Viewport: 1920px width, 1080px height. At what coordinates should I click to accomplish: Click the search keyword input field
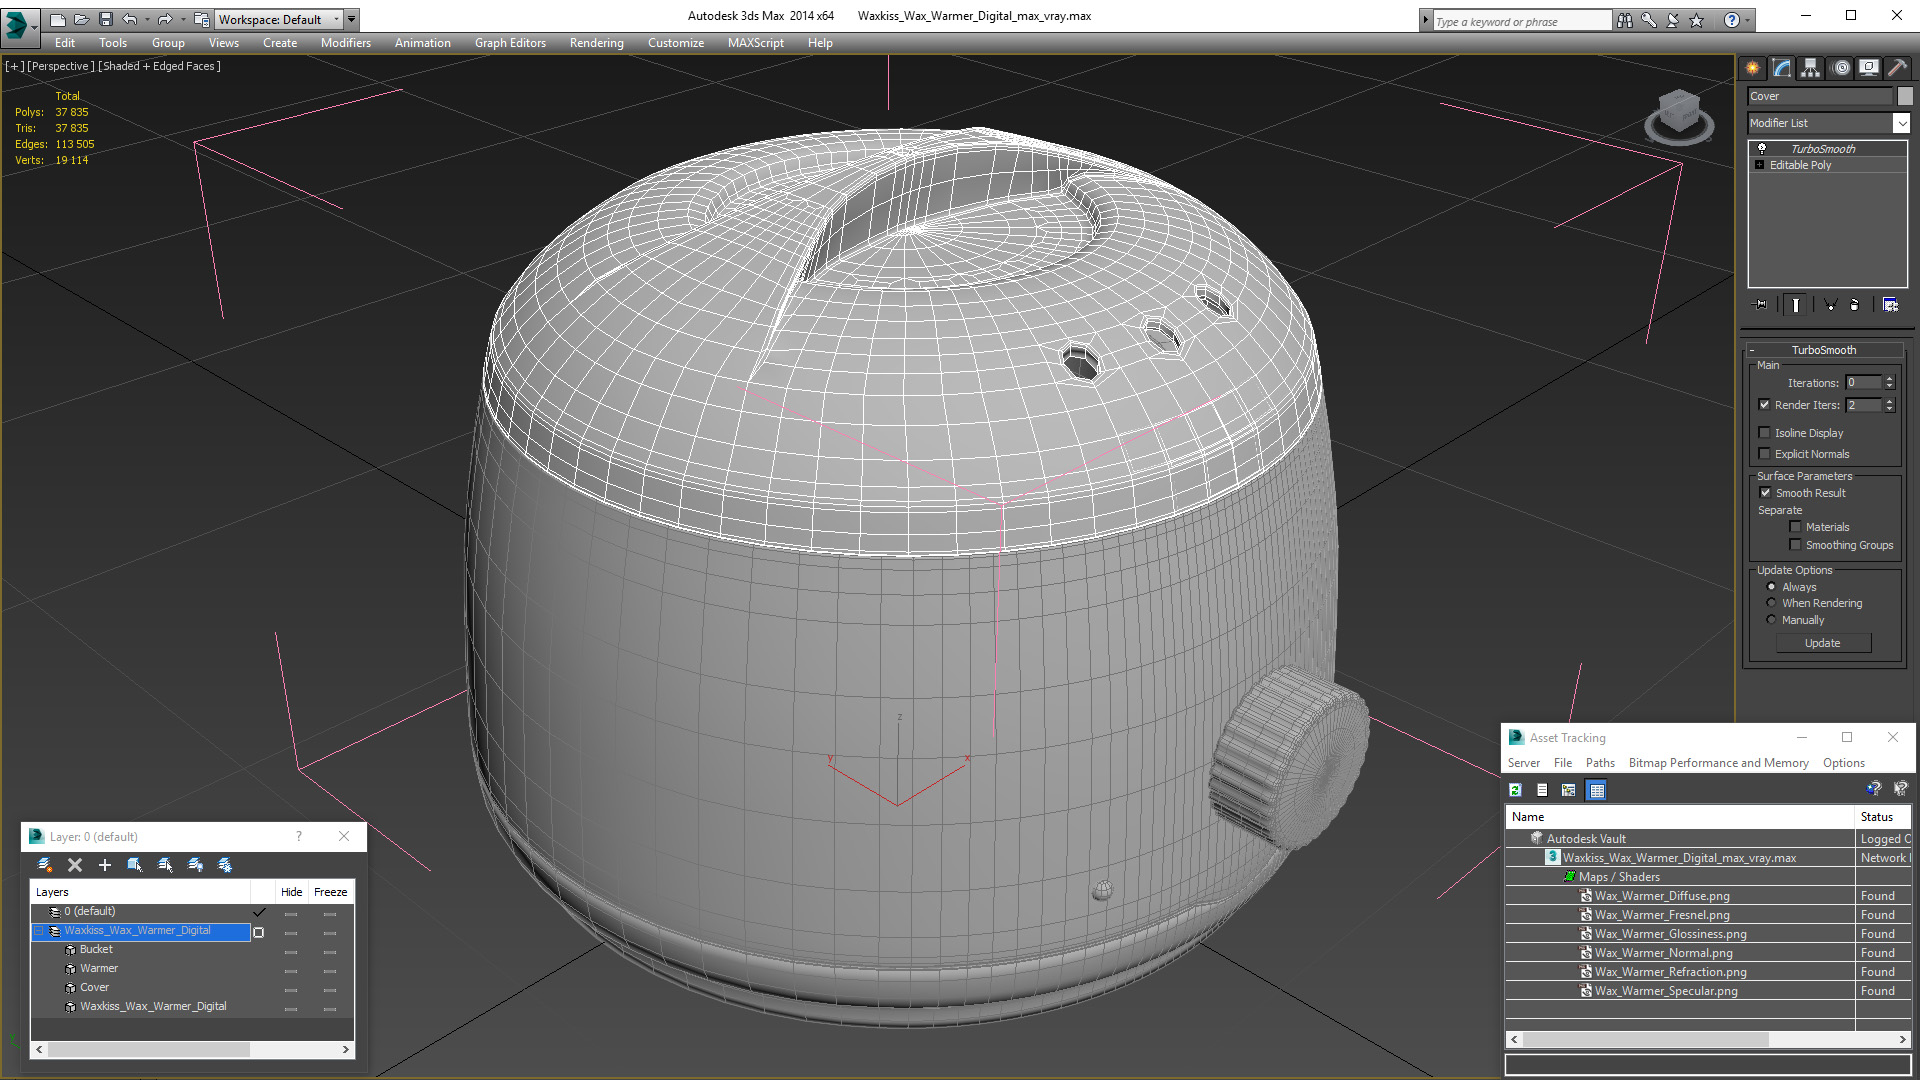(1520, 21)
